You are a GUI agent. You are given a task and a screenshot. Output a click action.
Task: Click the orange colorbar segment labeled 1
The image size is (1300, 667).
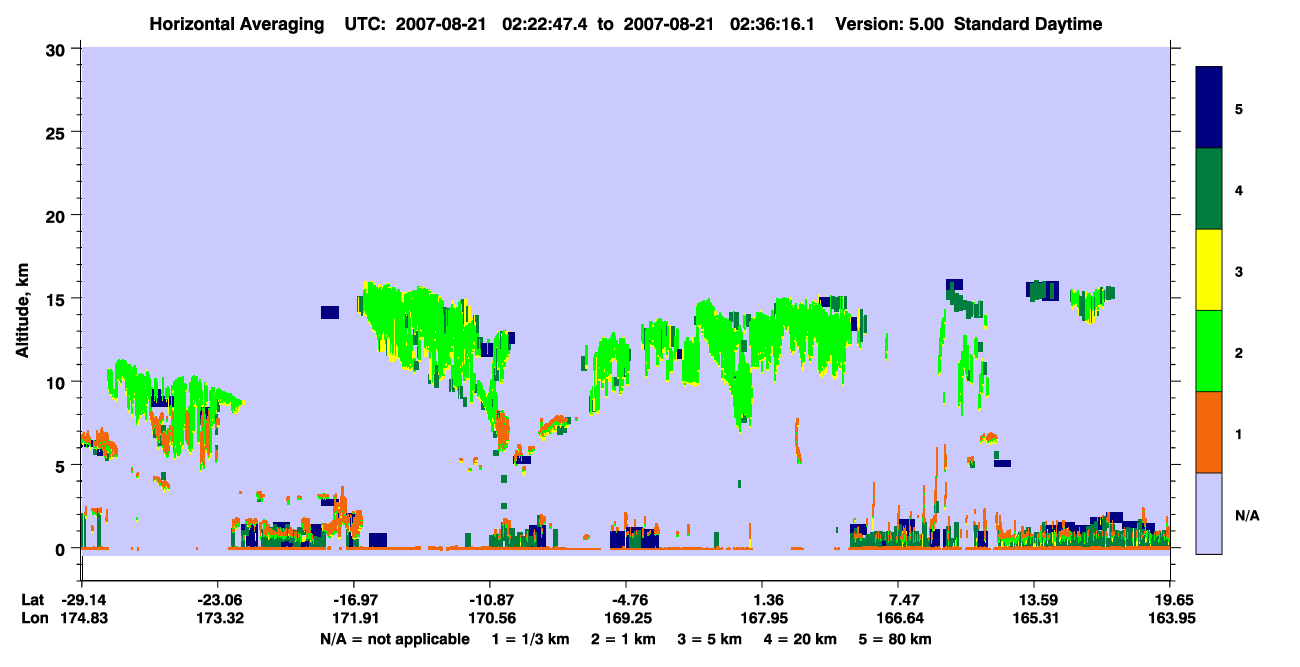coord(1209,432)
